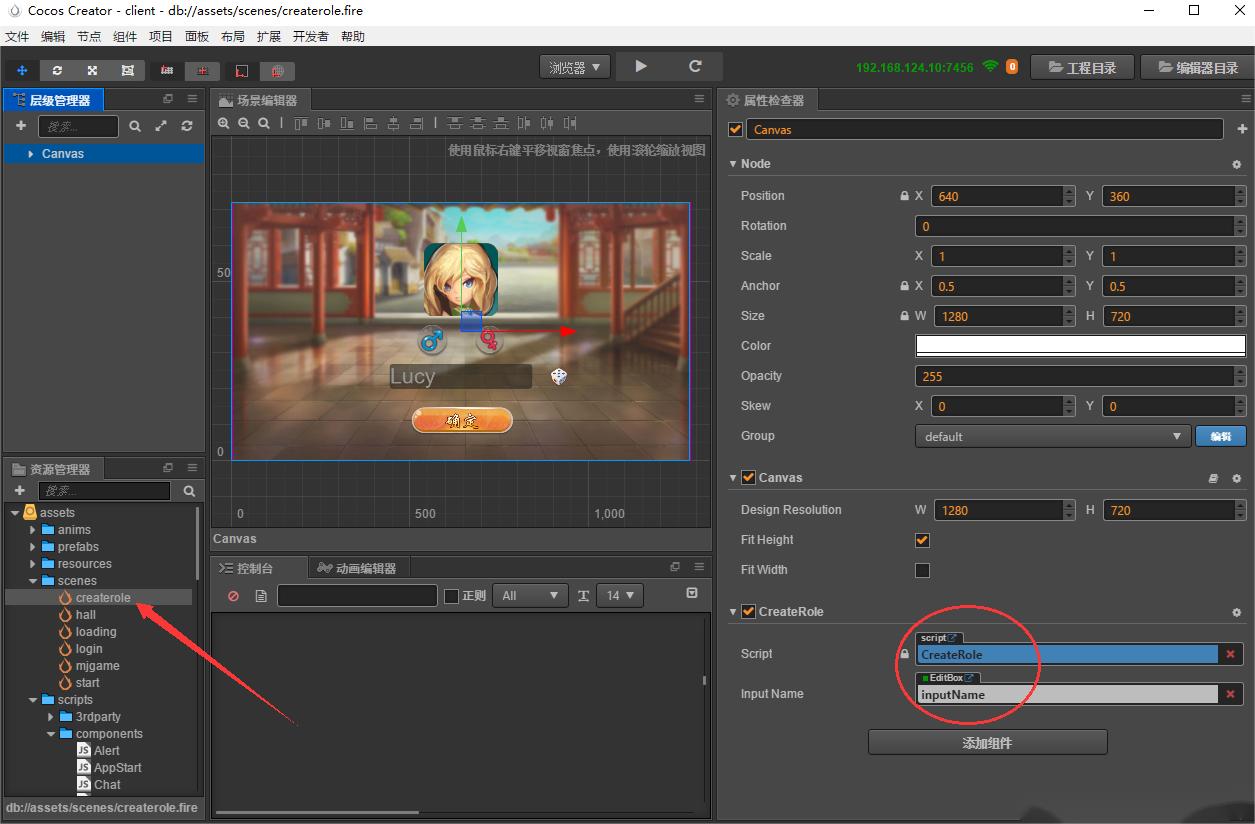Open the 节点 menu
Screen dimensions: 1255x824
click(x=89, y=36)
